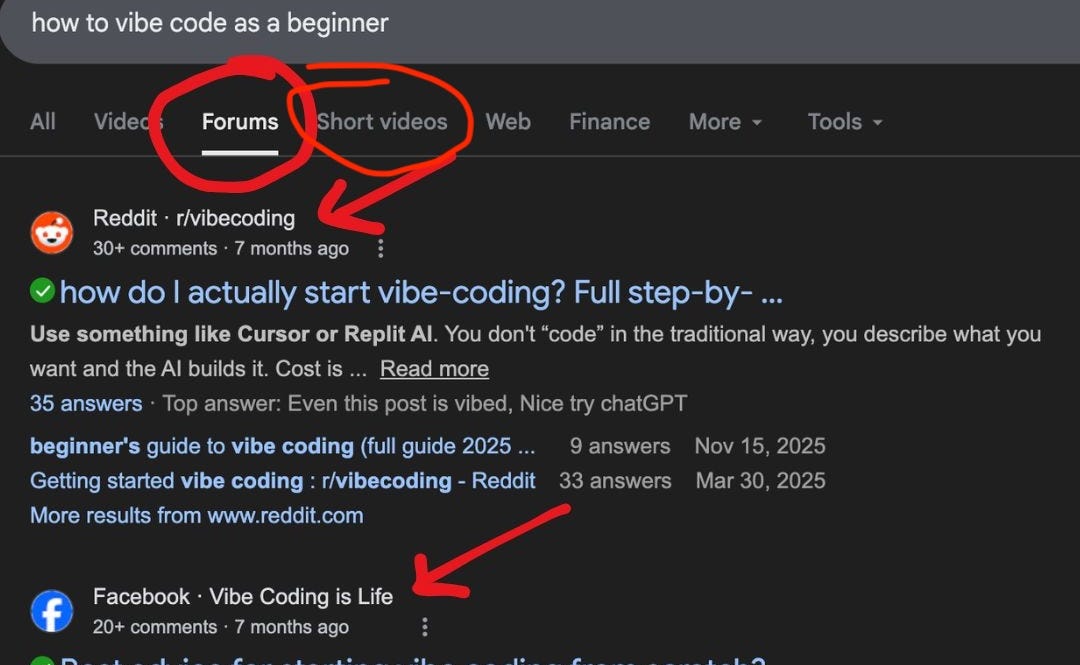Image resolution: width=1080 pixels, height=665 pixels.
Task: Click the Facebook logo icon
Action: (x=52, y=611)
